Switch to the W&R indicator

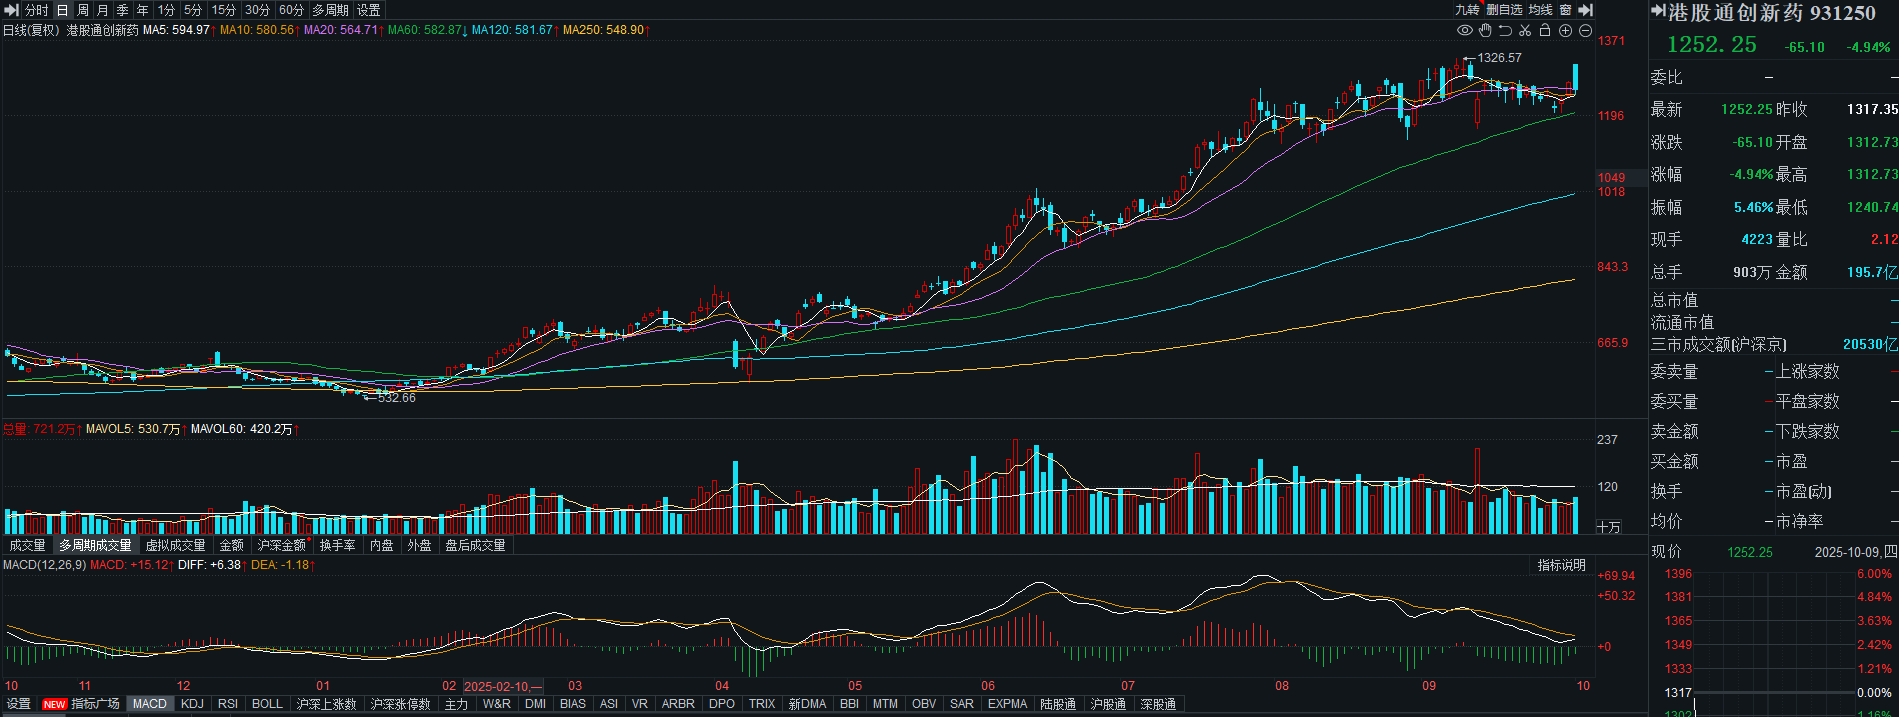coord(496,704)
